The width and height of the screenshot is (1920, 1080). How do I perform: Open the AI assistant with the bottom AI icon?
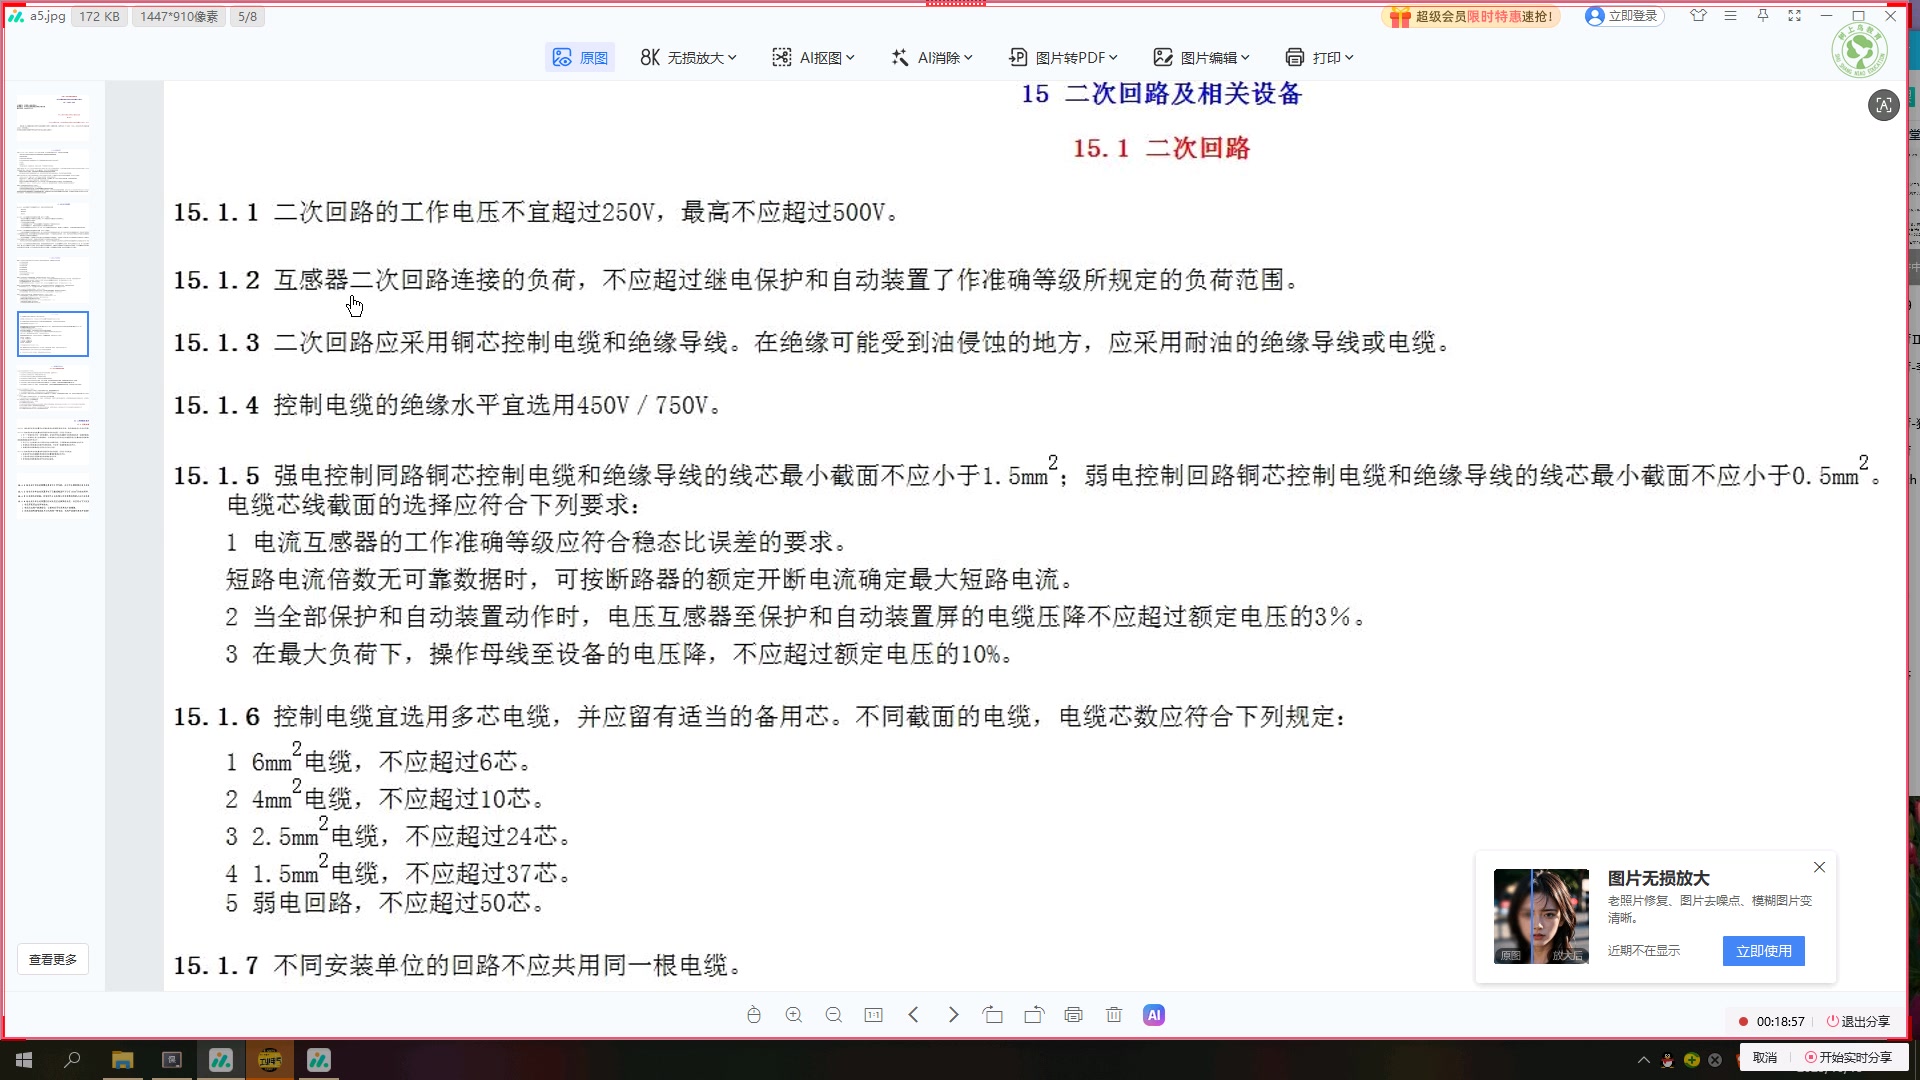[1154, 1014]
